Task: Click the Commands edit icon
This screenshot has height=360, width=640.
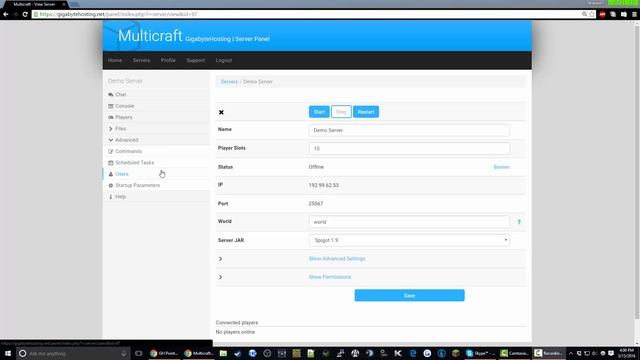Action: click(111, 151)
